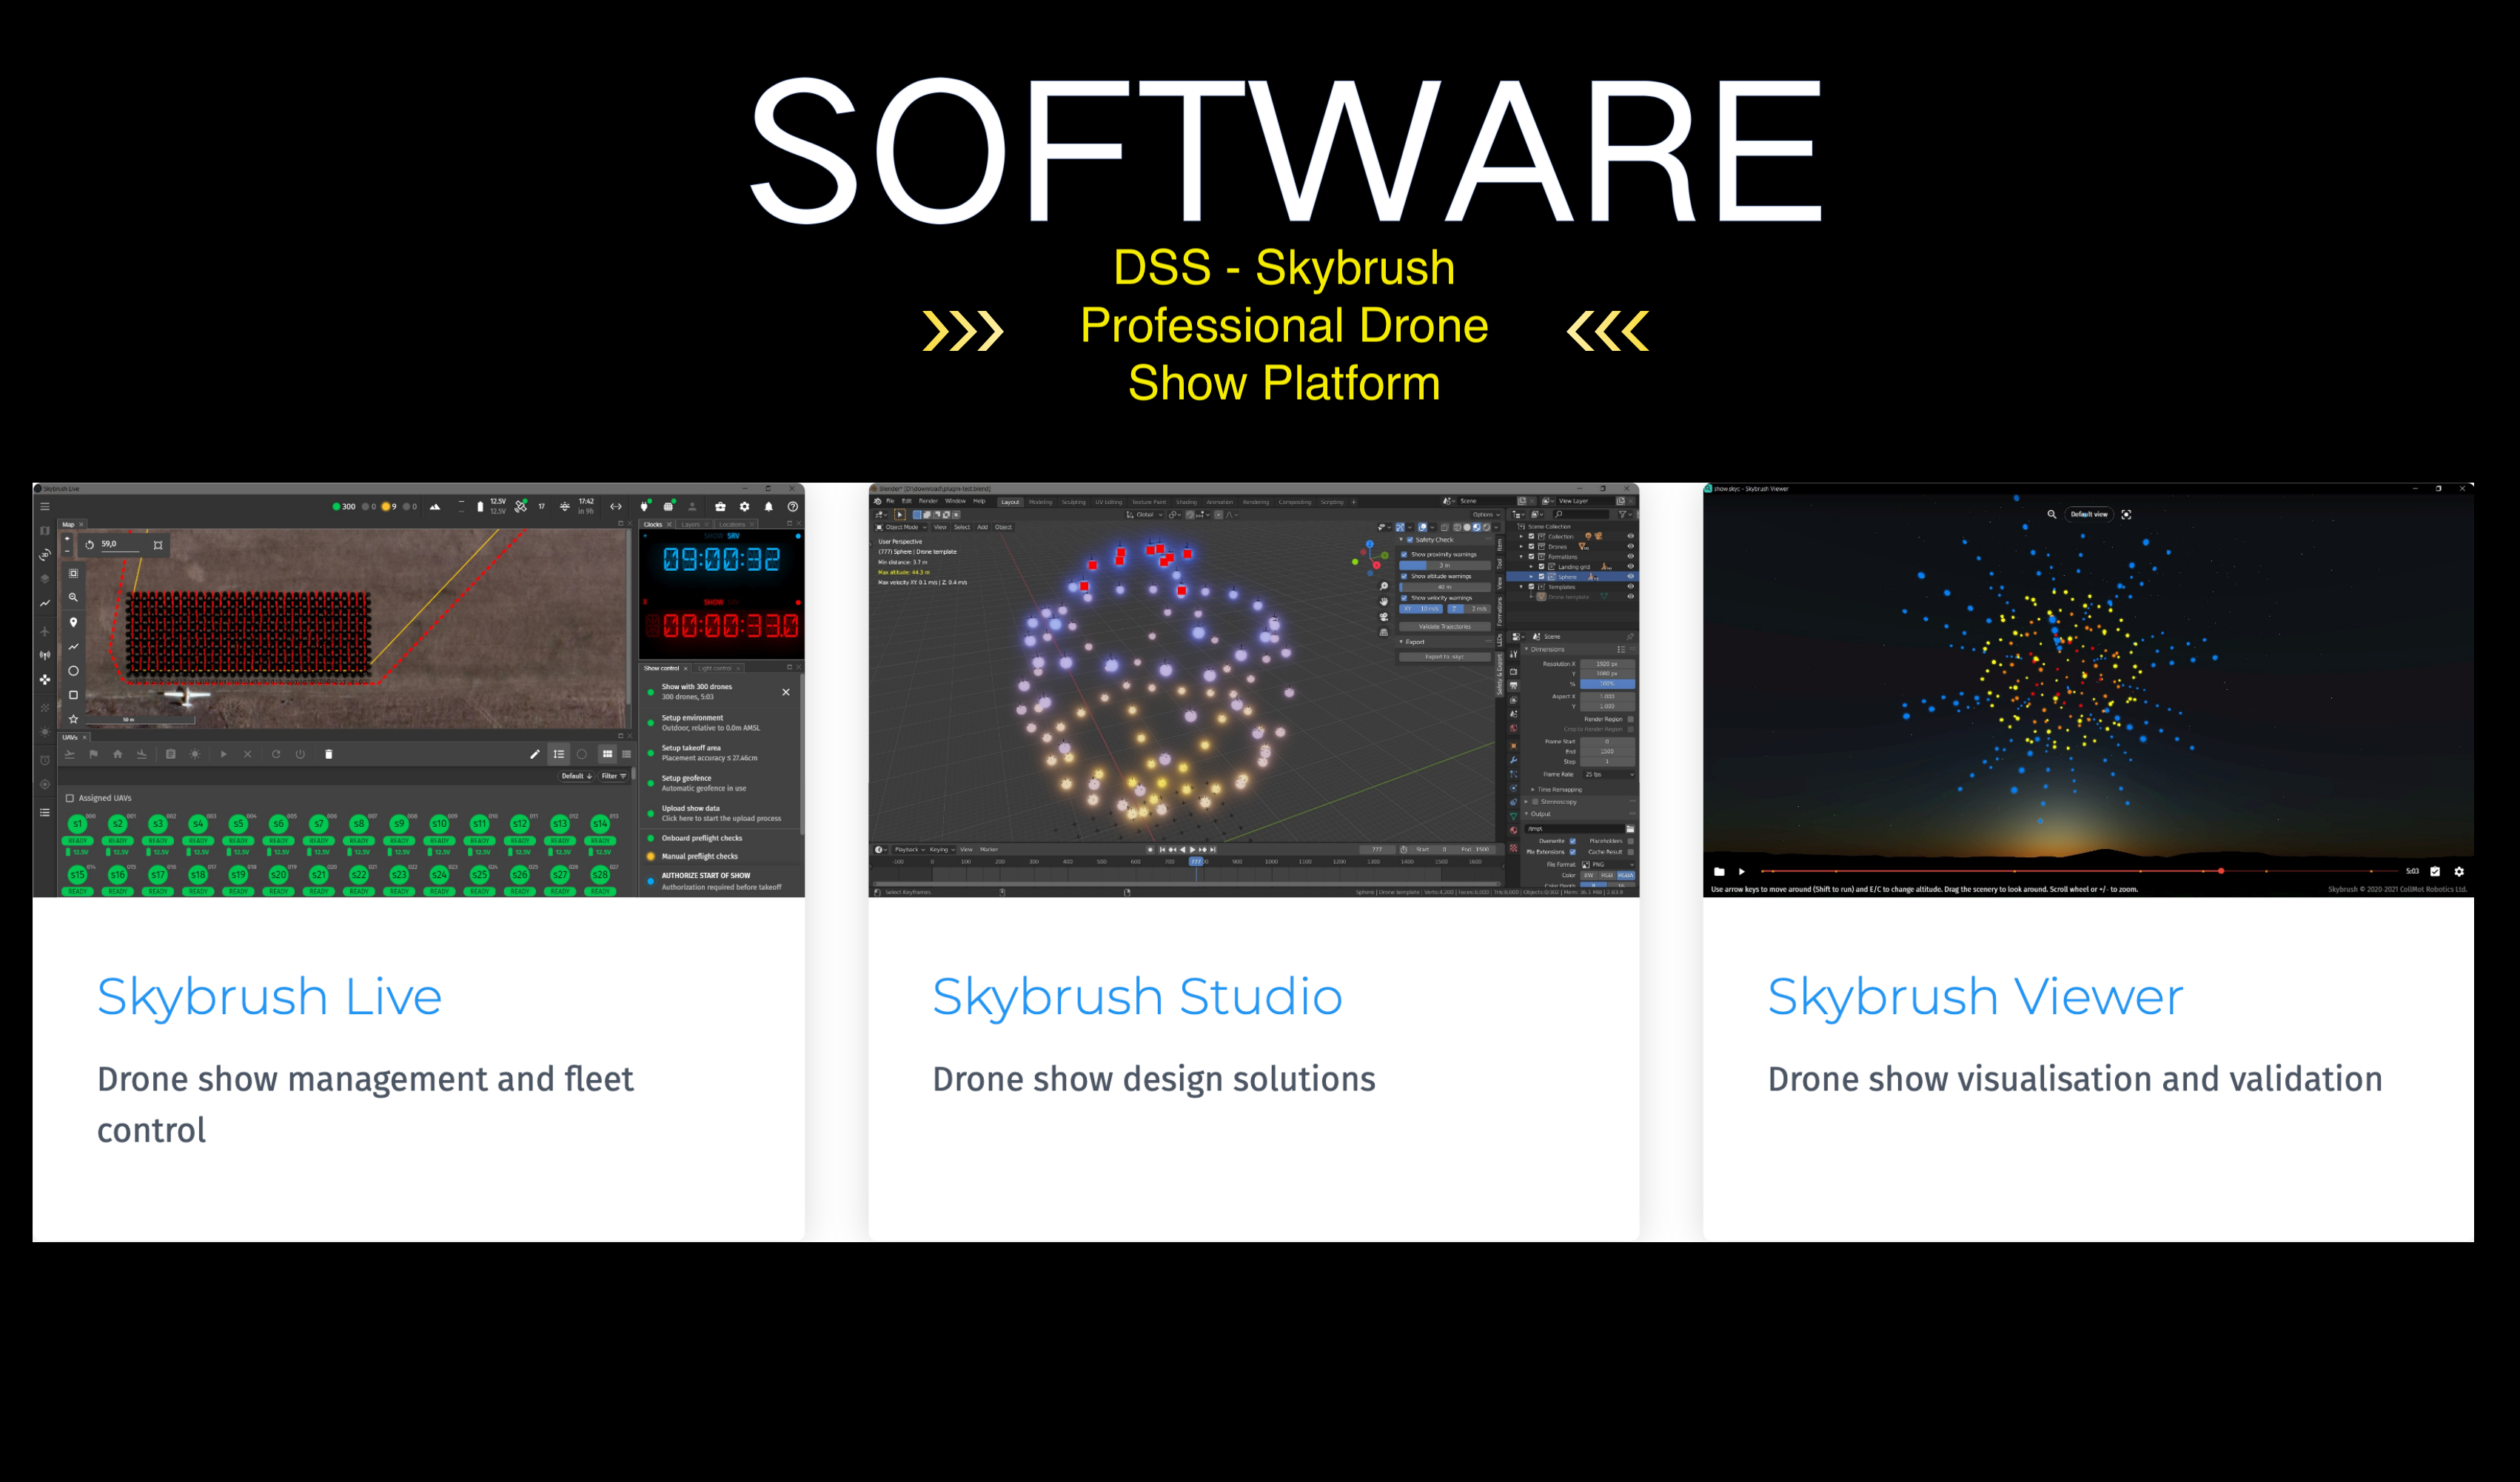The height and width of the screenshot is (1482, 2520).
Task: Click AUTHORIZE START OF SHOW step
Action: (720, 881)
